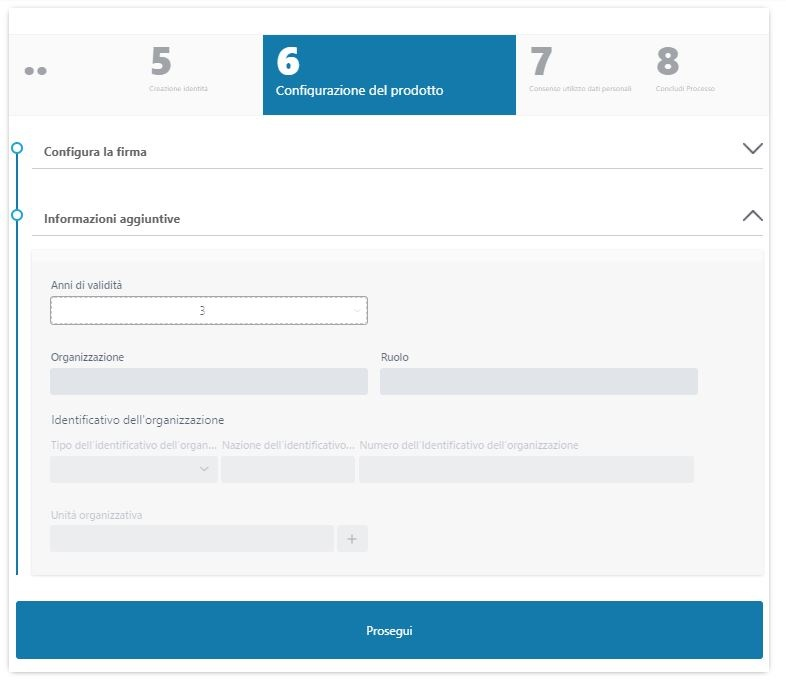Select step 6 Configurazione del prodotto
The image size is (786, 687).
389,75
